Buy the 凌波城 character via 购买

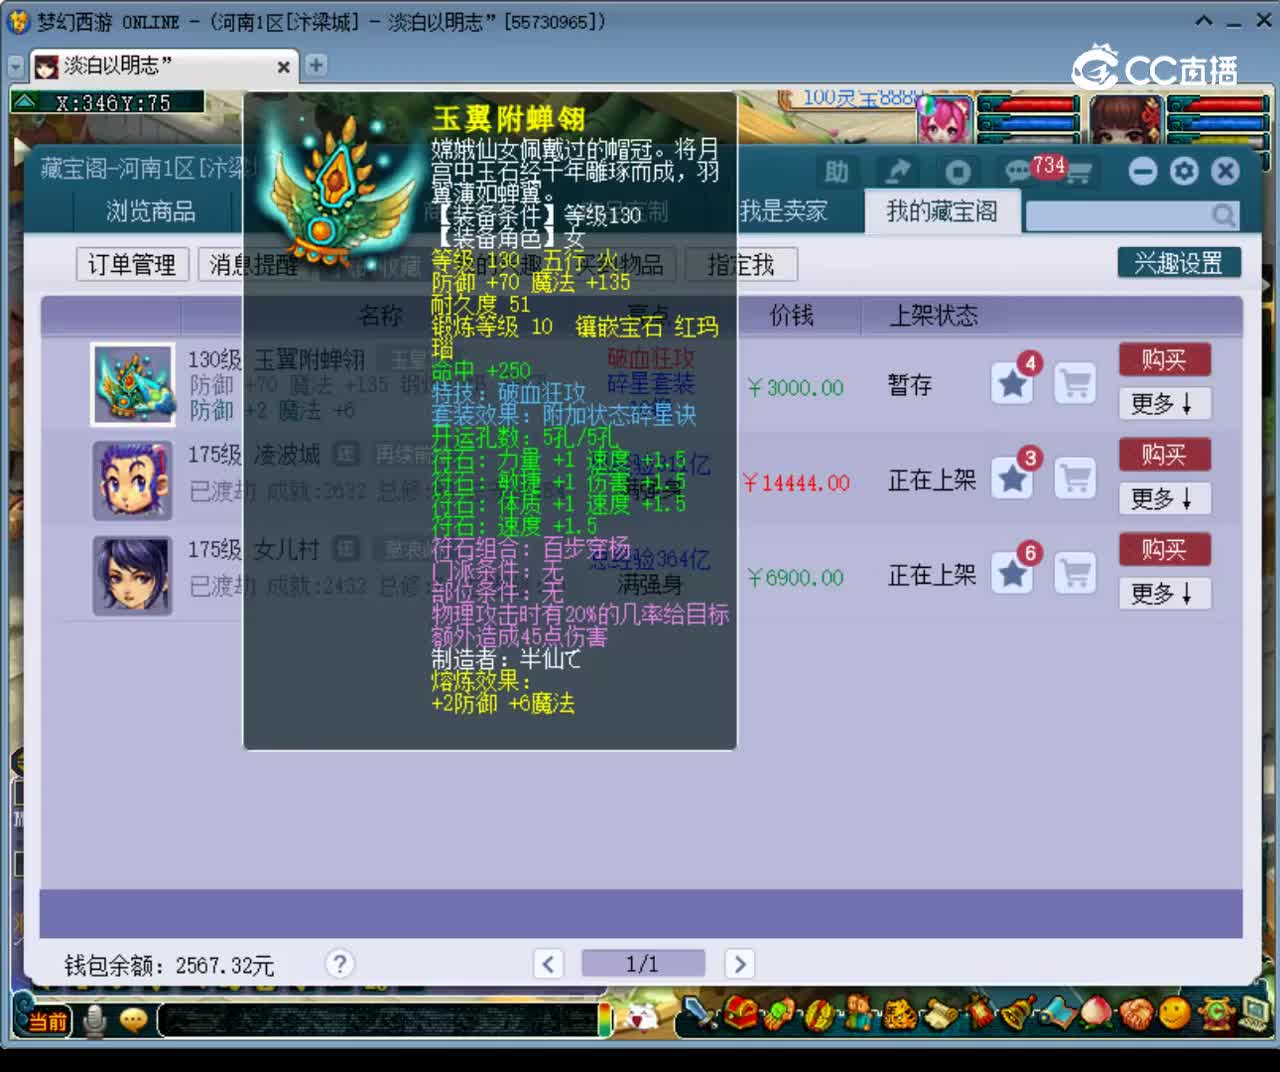click(x=1164, y=454)
